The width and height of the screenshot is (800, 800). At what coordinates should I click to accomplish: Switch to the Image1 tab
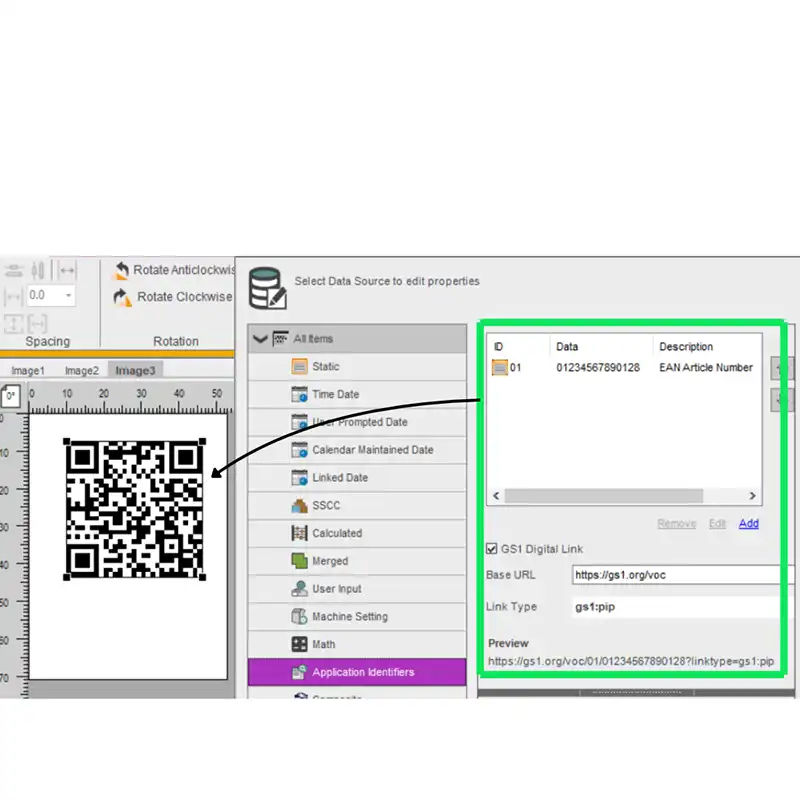click(x=28, y=371)
